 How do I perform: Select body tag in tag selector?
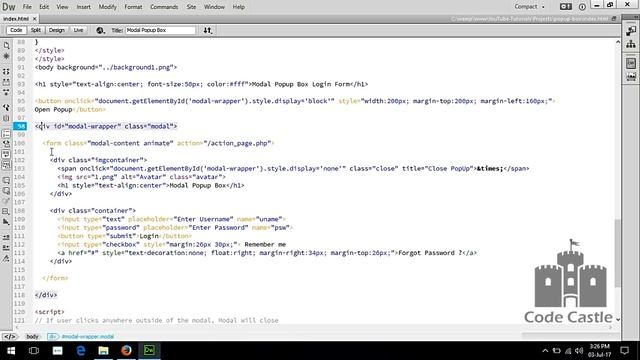(33, 337)
